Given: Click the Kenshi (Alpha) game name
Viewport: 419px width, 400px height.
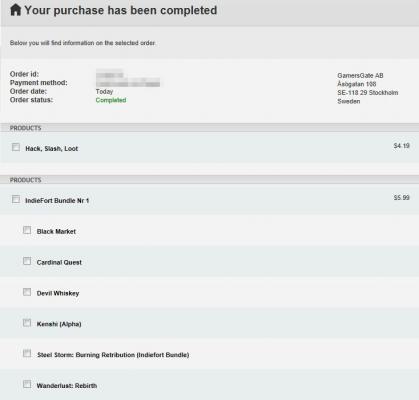Looking at the screenshot, I should point(59,324).
